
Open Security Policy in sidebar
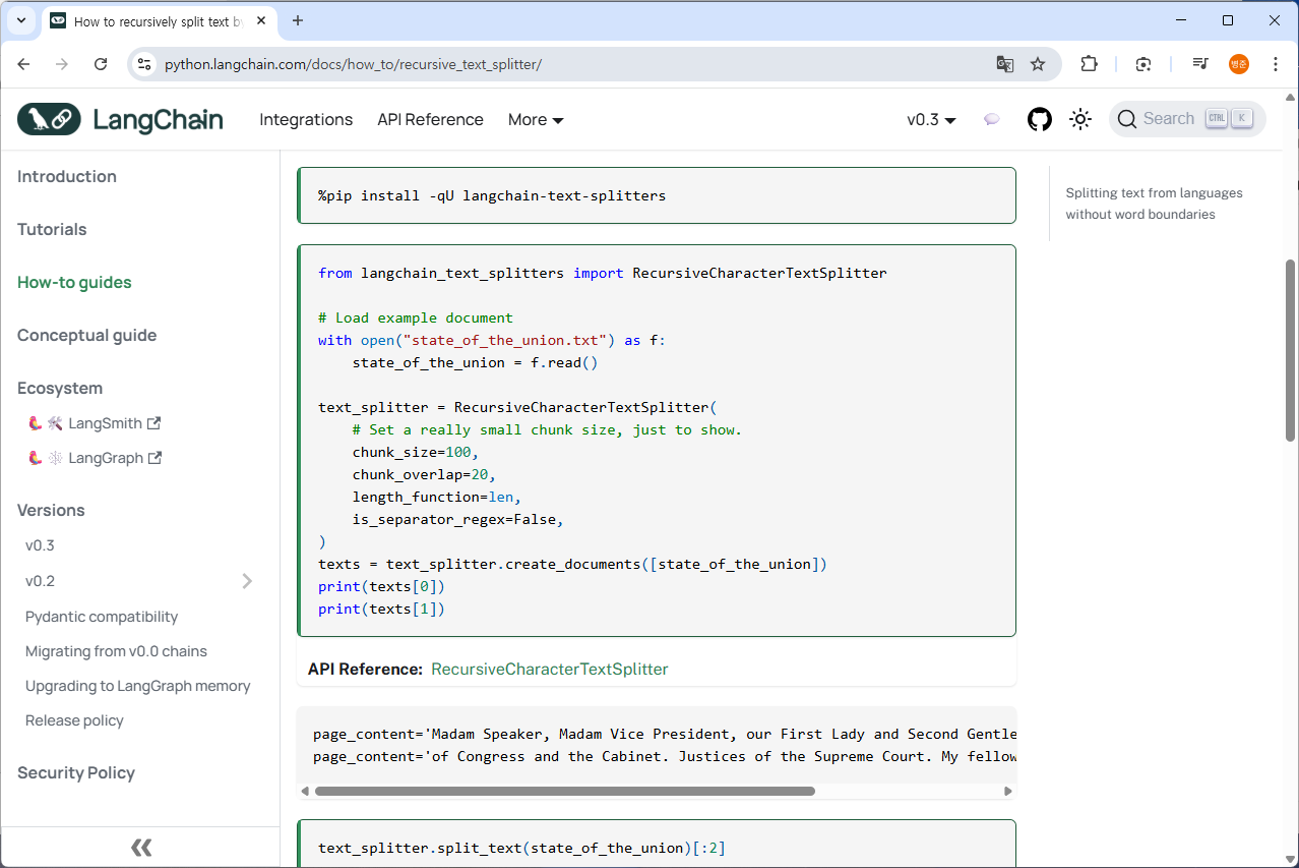click(x=76, y=773)
